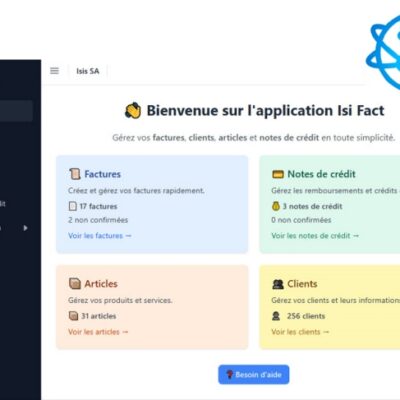Select the 256 clients count text
This screenshot has width=400, height=400.
(x=306, y=316)
